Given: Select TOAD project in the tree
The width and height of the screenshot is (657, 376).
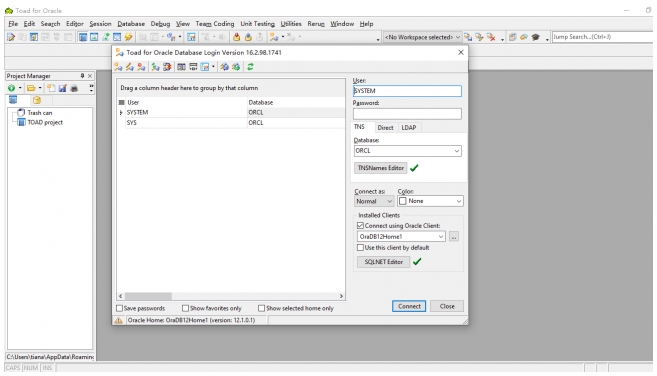Looking at the screenshot, I should [x=45, y=122].
